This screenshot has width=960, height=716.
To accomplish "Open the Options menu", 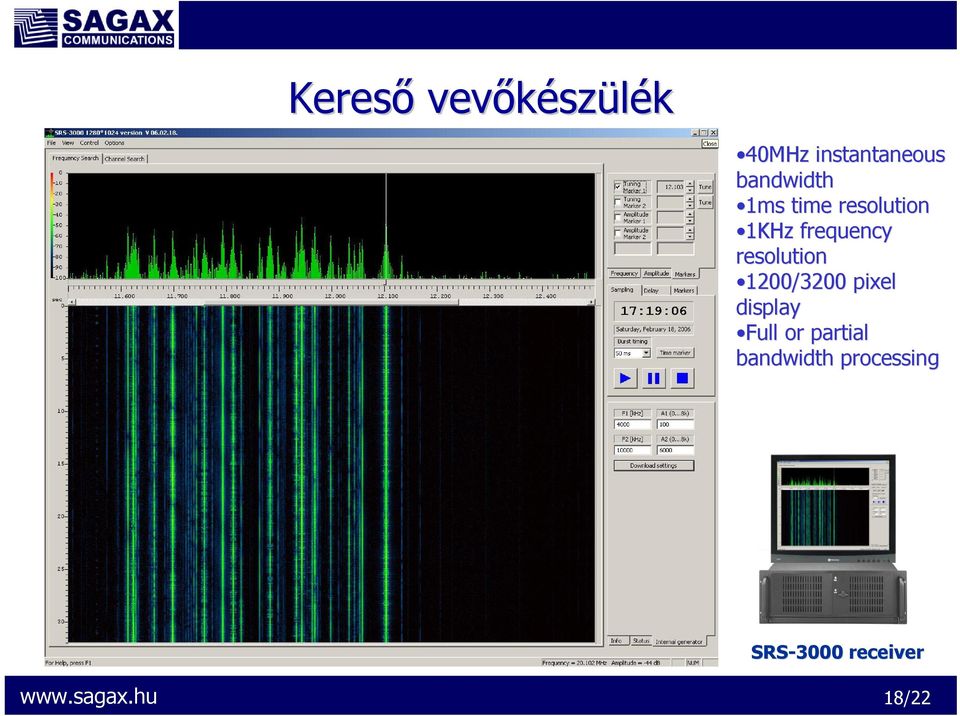I will click(114, 143).
